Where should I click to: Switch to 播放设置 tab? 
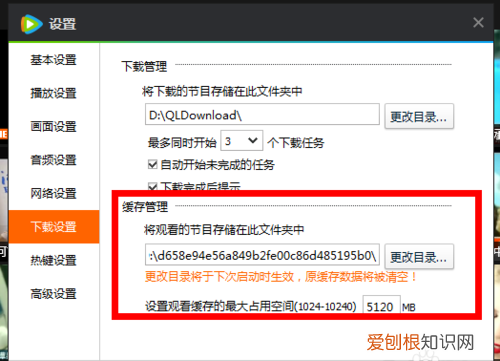[54, 93]
